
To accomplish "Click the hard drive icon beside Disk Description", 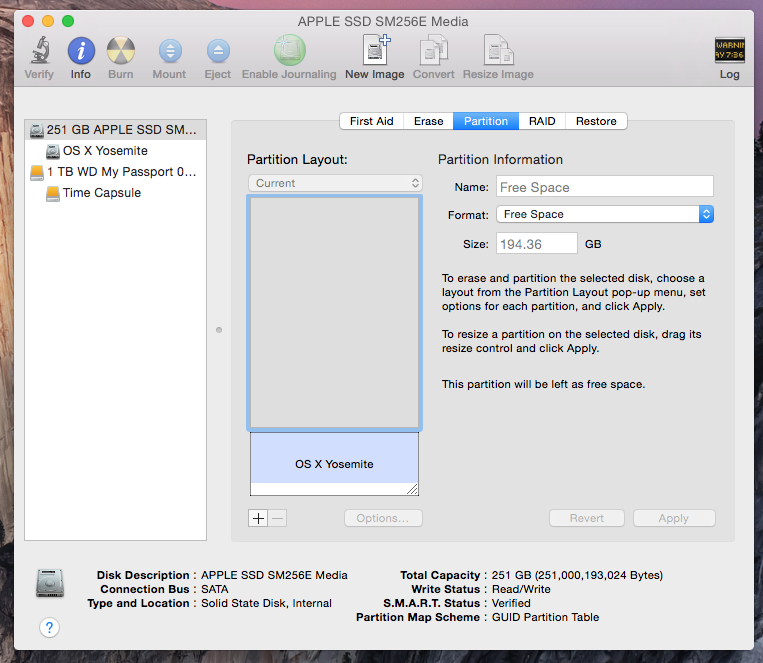I will click(x=50, y=583).
